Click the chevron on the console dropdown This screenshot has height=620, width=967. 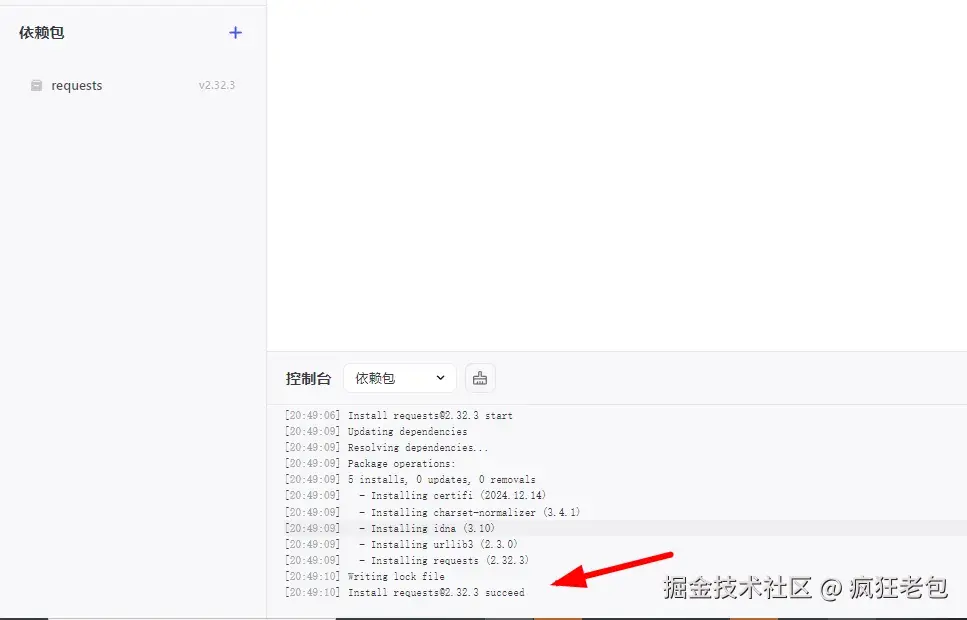440,377
